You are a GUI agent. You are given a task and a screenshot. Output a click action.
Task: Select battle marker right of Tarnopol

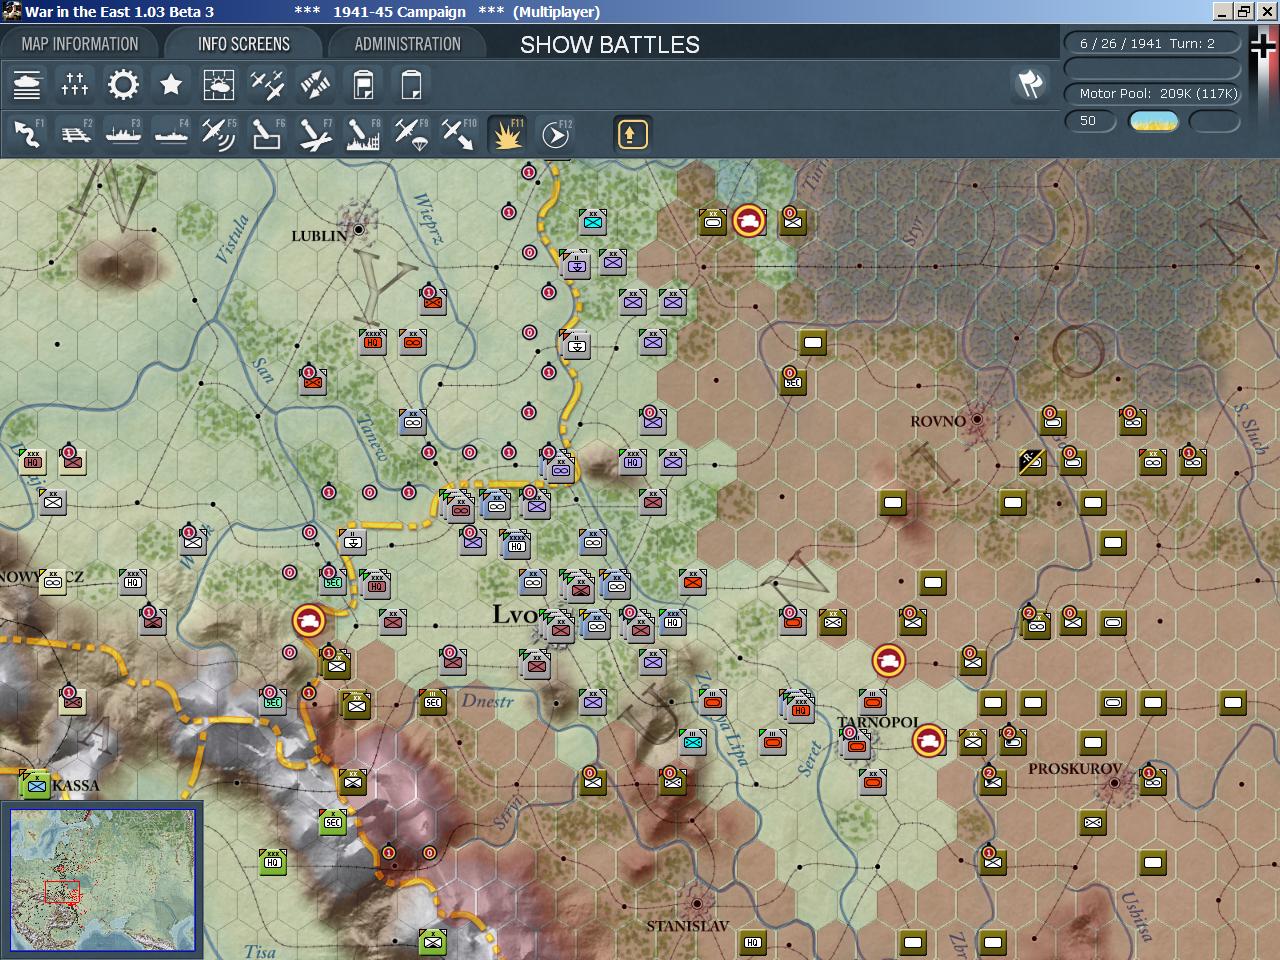[929, 741]
